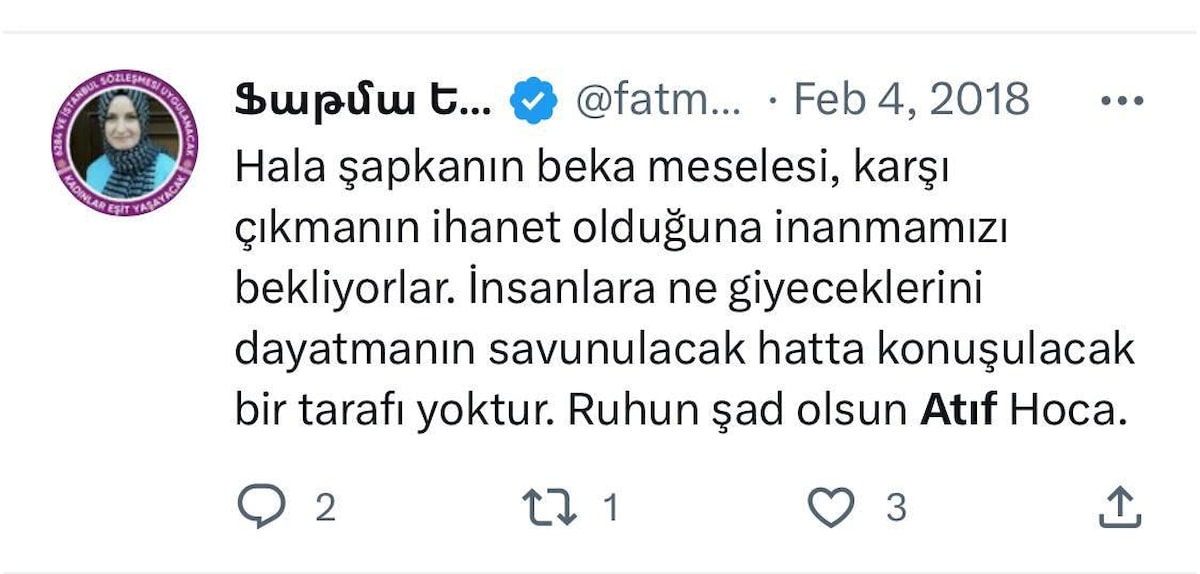Open the three-dot more options menu

pos(1121,100)
